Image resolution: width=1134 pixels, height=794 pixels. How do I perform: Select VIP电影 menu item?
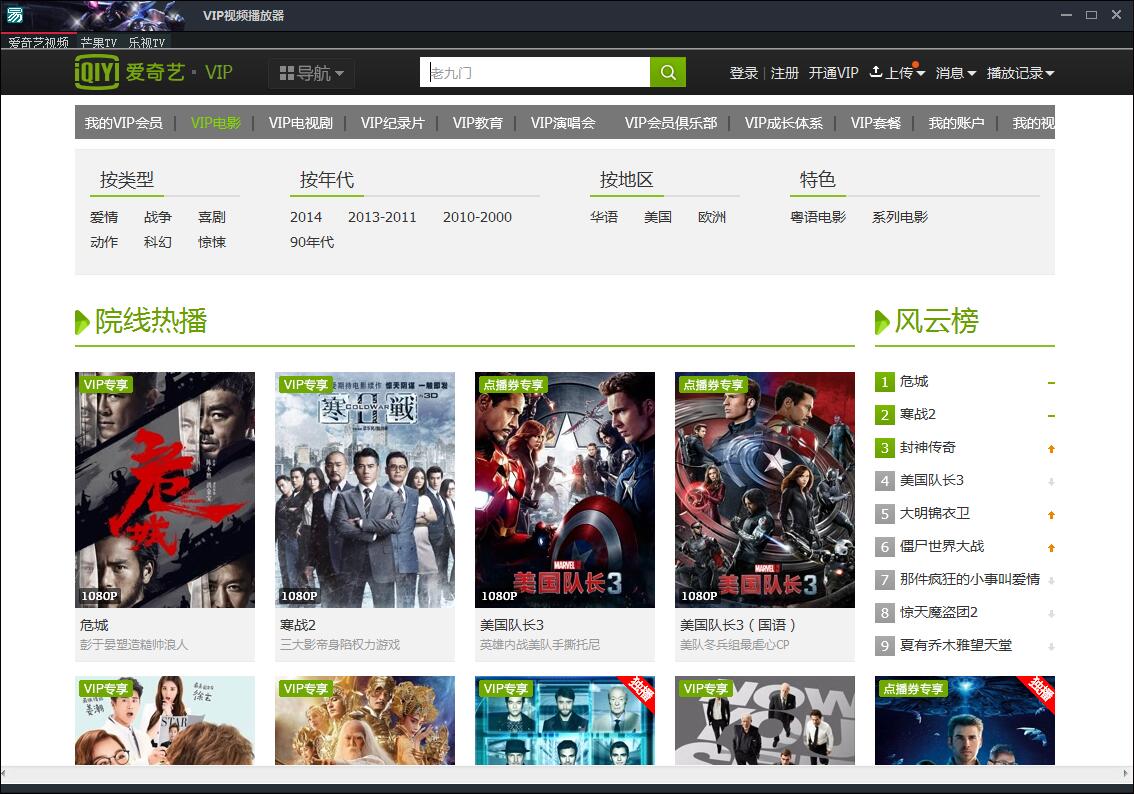pos(216,123)
